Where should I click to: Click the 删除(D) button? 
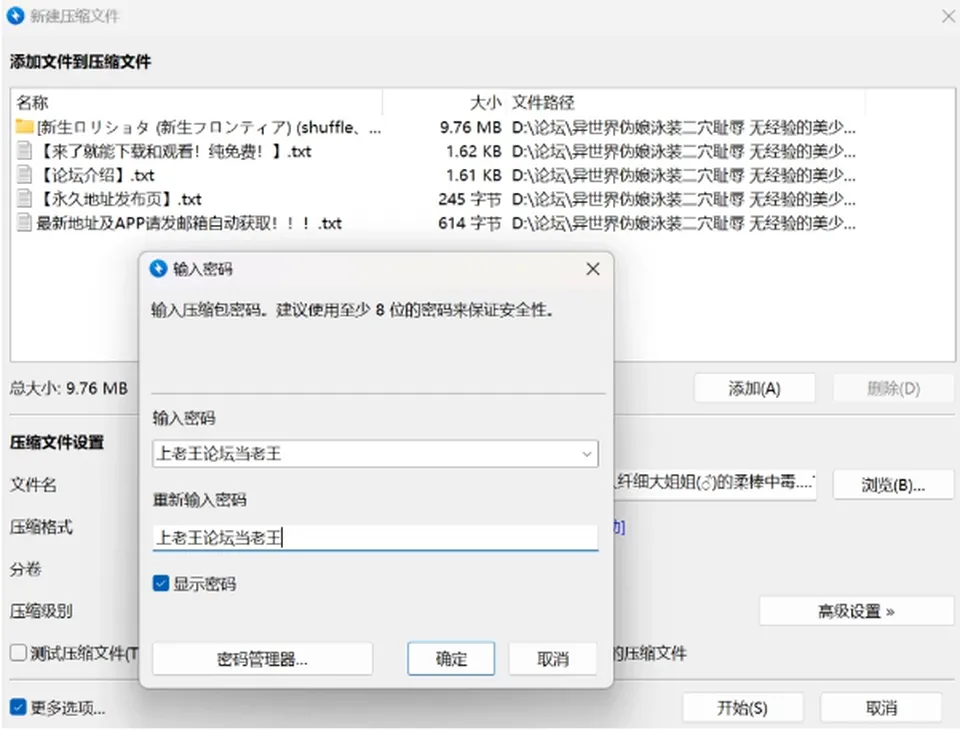point(893,388)
